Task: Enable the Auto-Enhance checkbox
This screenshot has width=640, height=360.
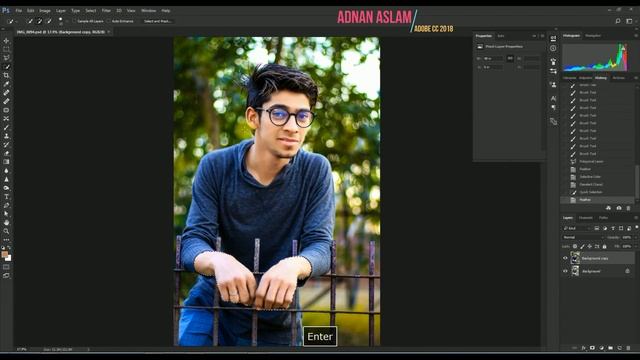Action: click(109, 21)
